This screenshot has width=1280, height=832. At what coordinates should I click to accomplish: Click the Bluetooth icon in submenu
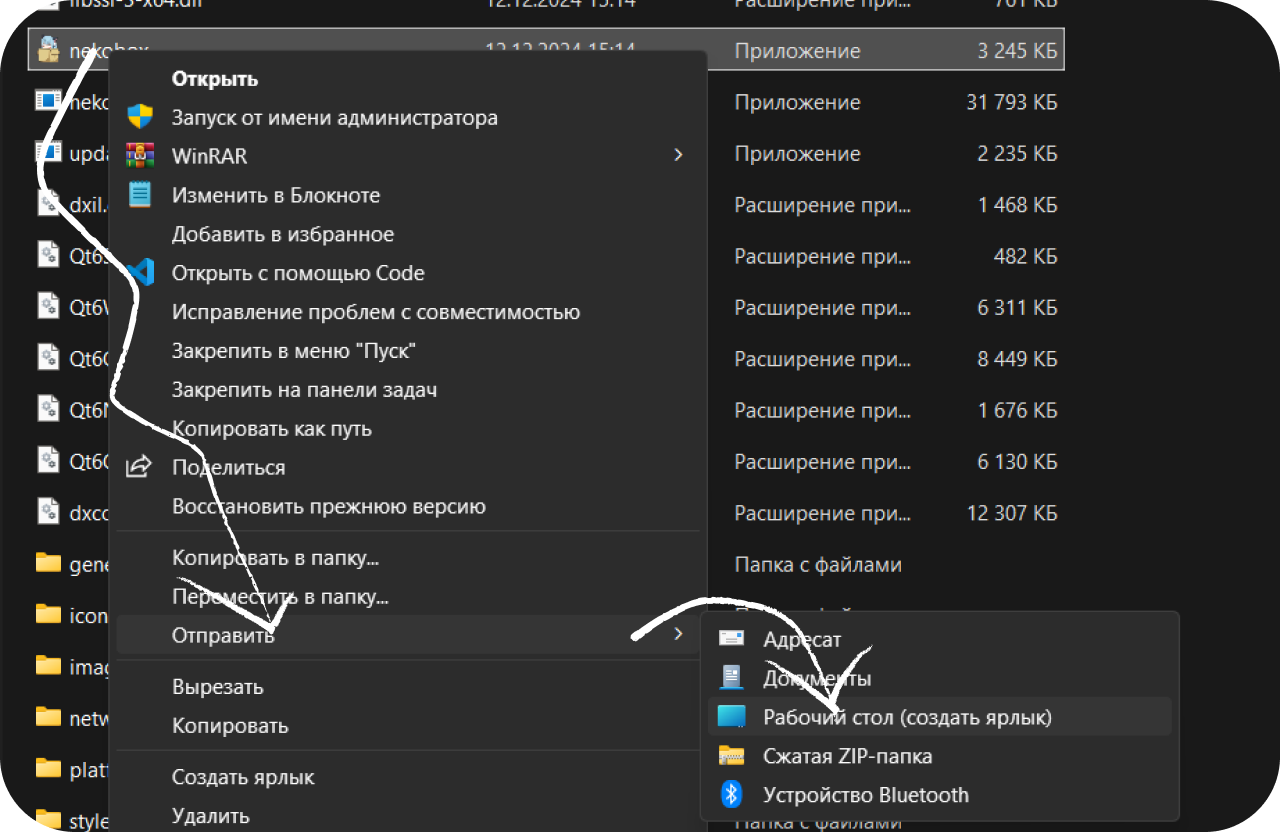coord(732,795)
